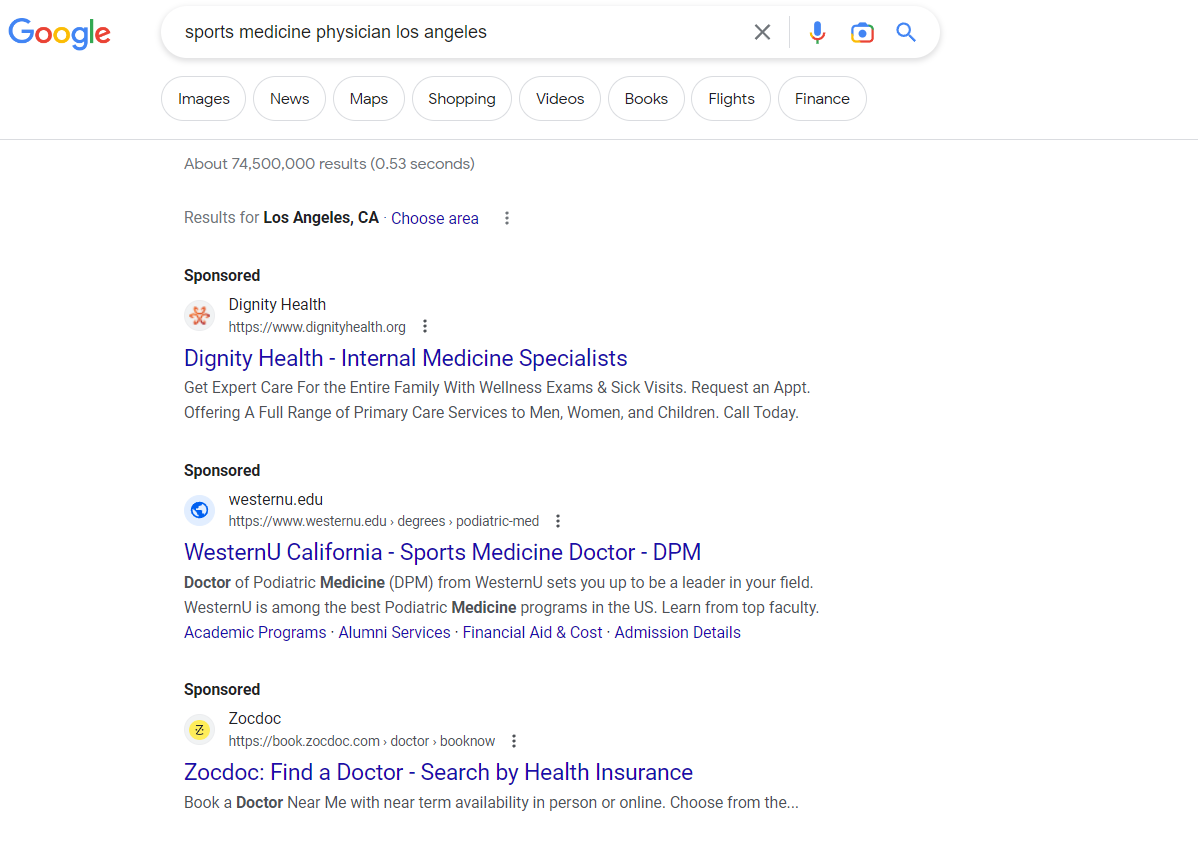1198x851 pixels.
Task: Click the Academic Programs sitelink
Action: tap(255, 633)
